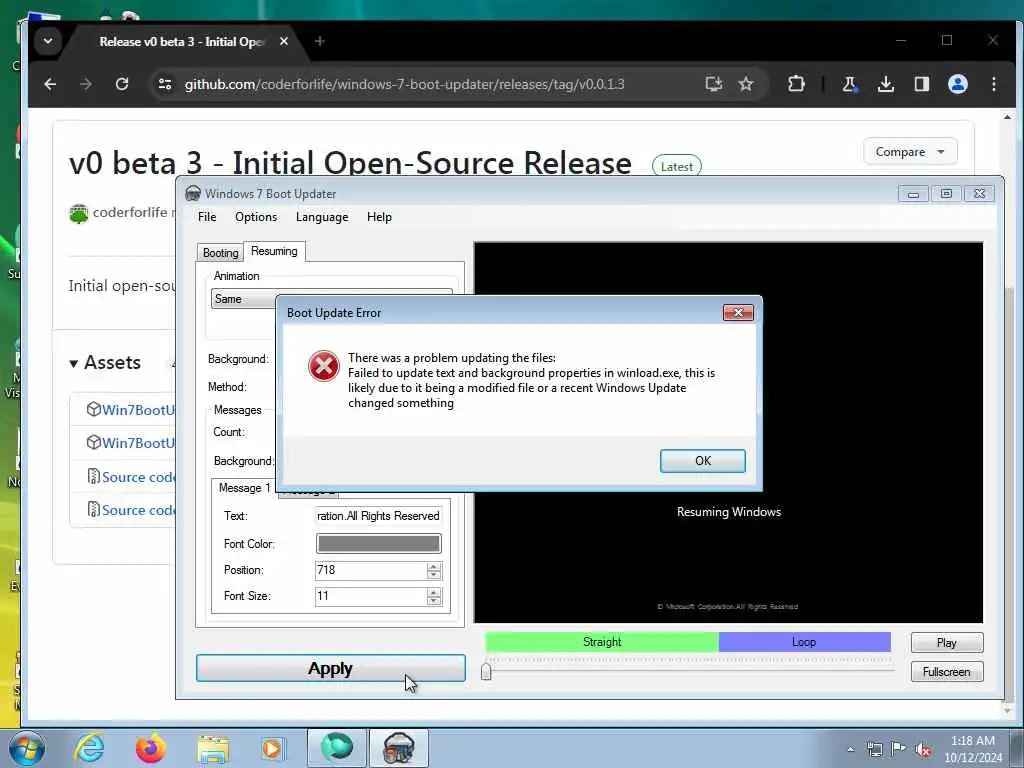Click the Windows 7 Boot Updater title icon
The width and height of the screenshot is (1024, 768).
[193, 193]
